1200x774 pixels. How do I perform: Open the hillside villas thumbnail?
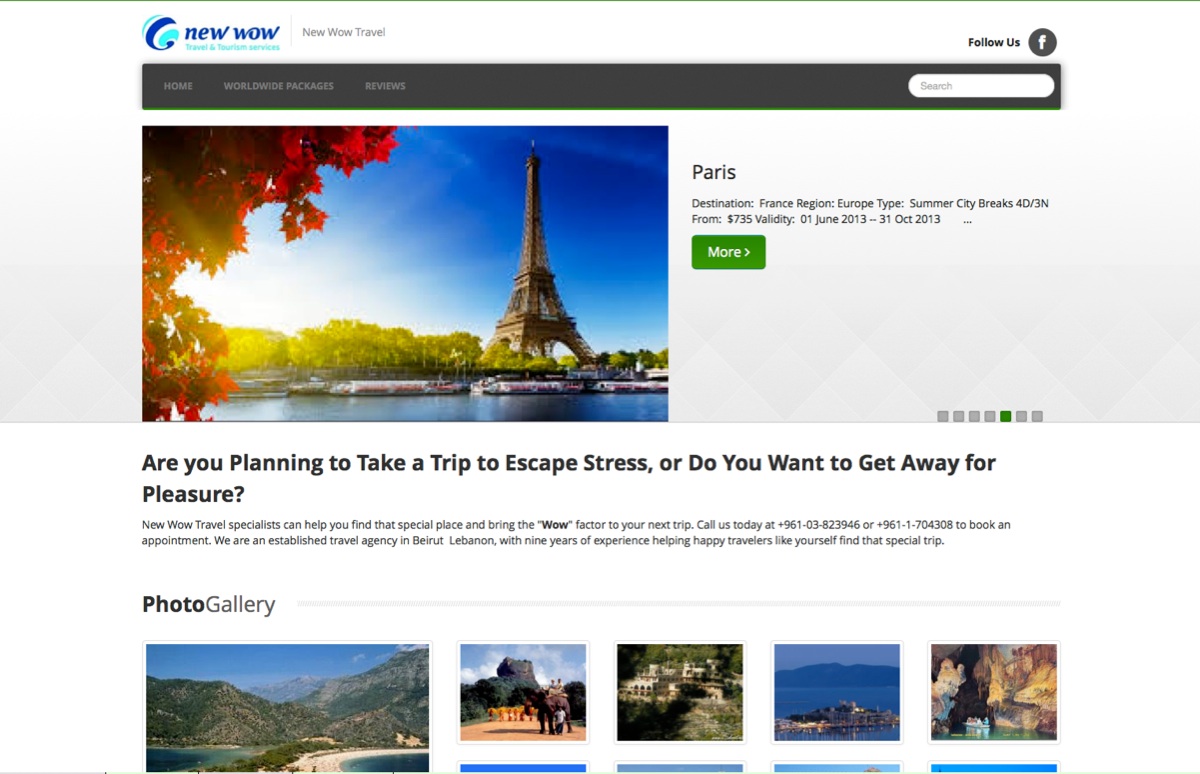coord(680,692)
